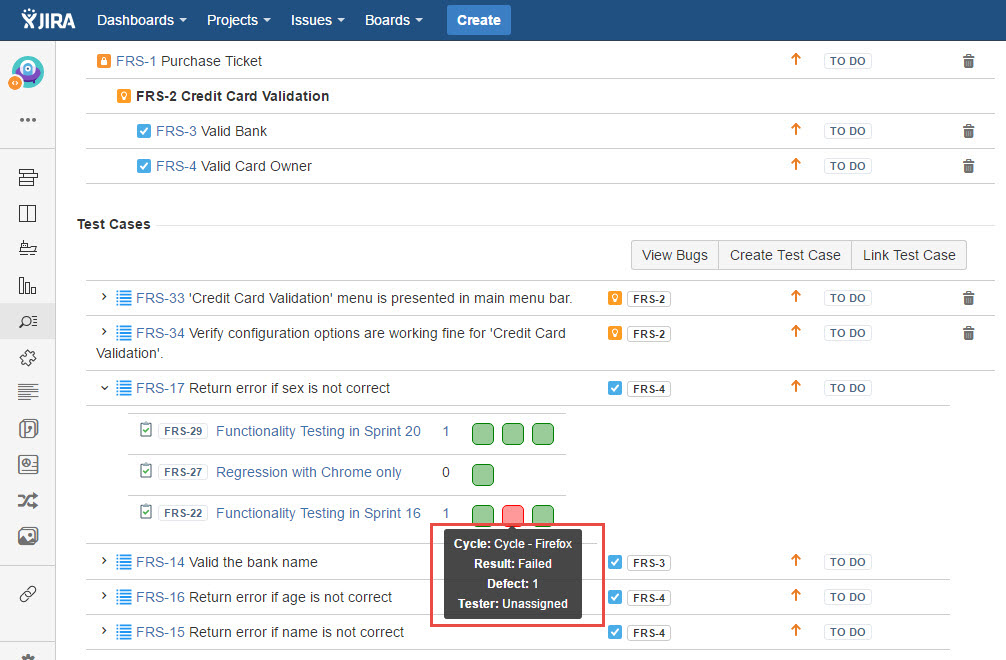
Task: Open the profile card sidebar icon
Action: coord(28,464)
